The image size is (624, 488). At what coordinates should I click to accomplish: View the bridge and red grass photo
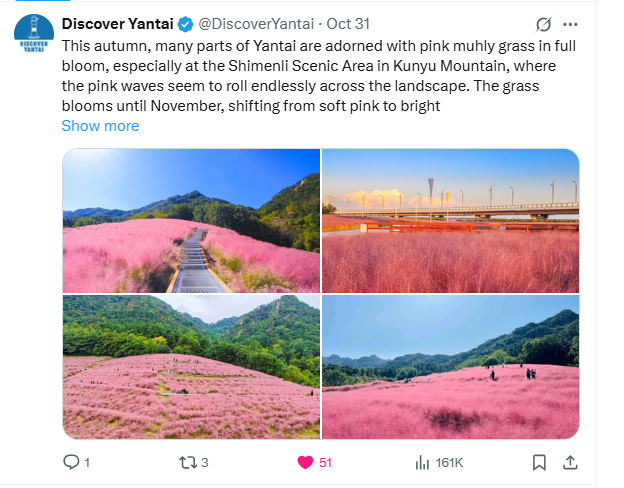click(x=450, y=221)
